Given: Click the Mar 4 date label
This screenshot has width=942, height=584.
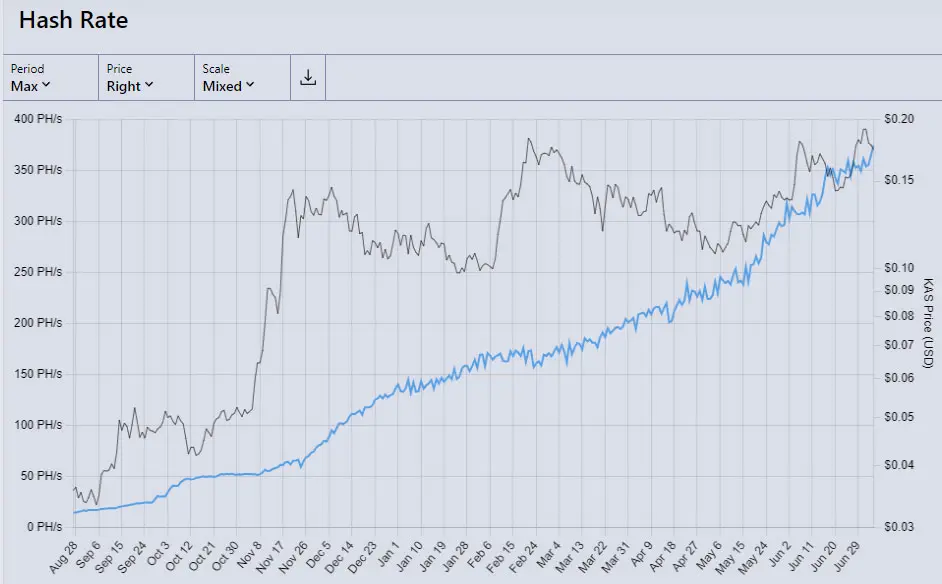Looking at the screenshot, I should click(549, 554).
